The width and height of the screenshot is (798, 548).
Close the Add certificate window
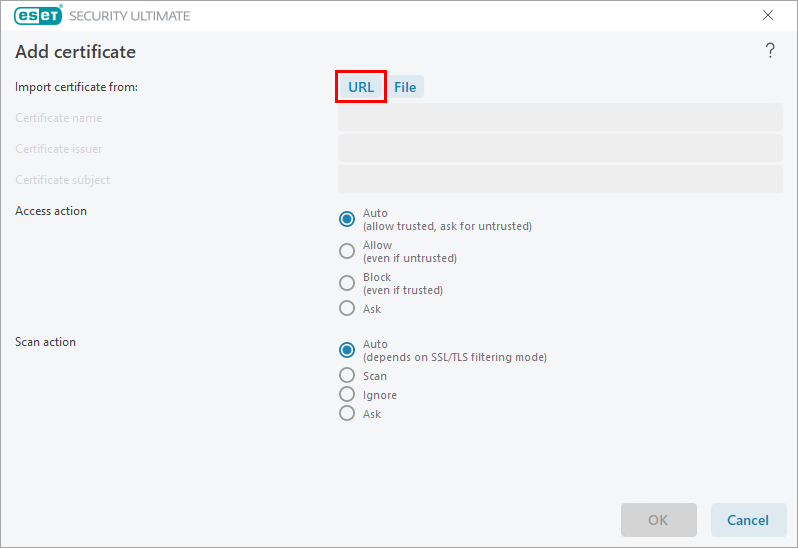point(768,16)
